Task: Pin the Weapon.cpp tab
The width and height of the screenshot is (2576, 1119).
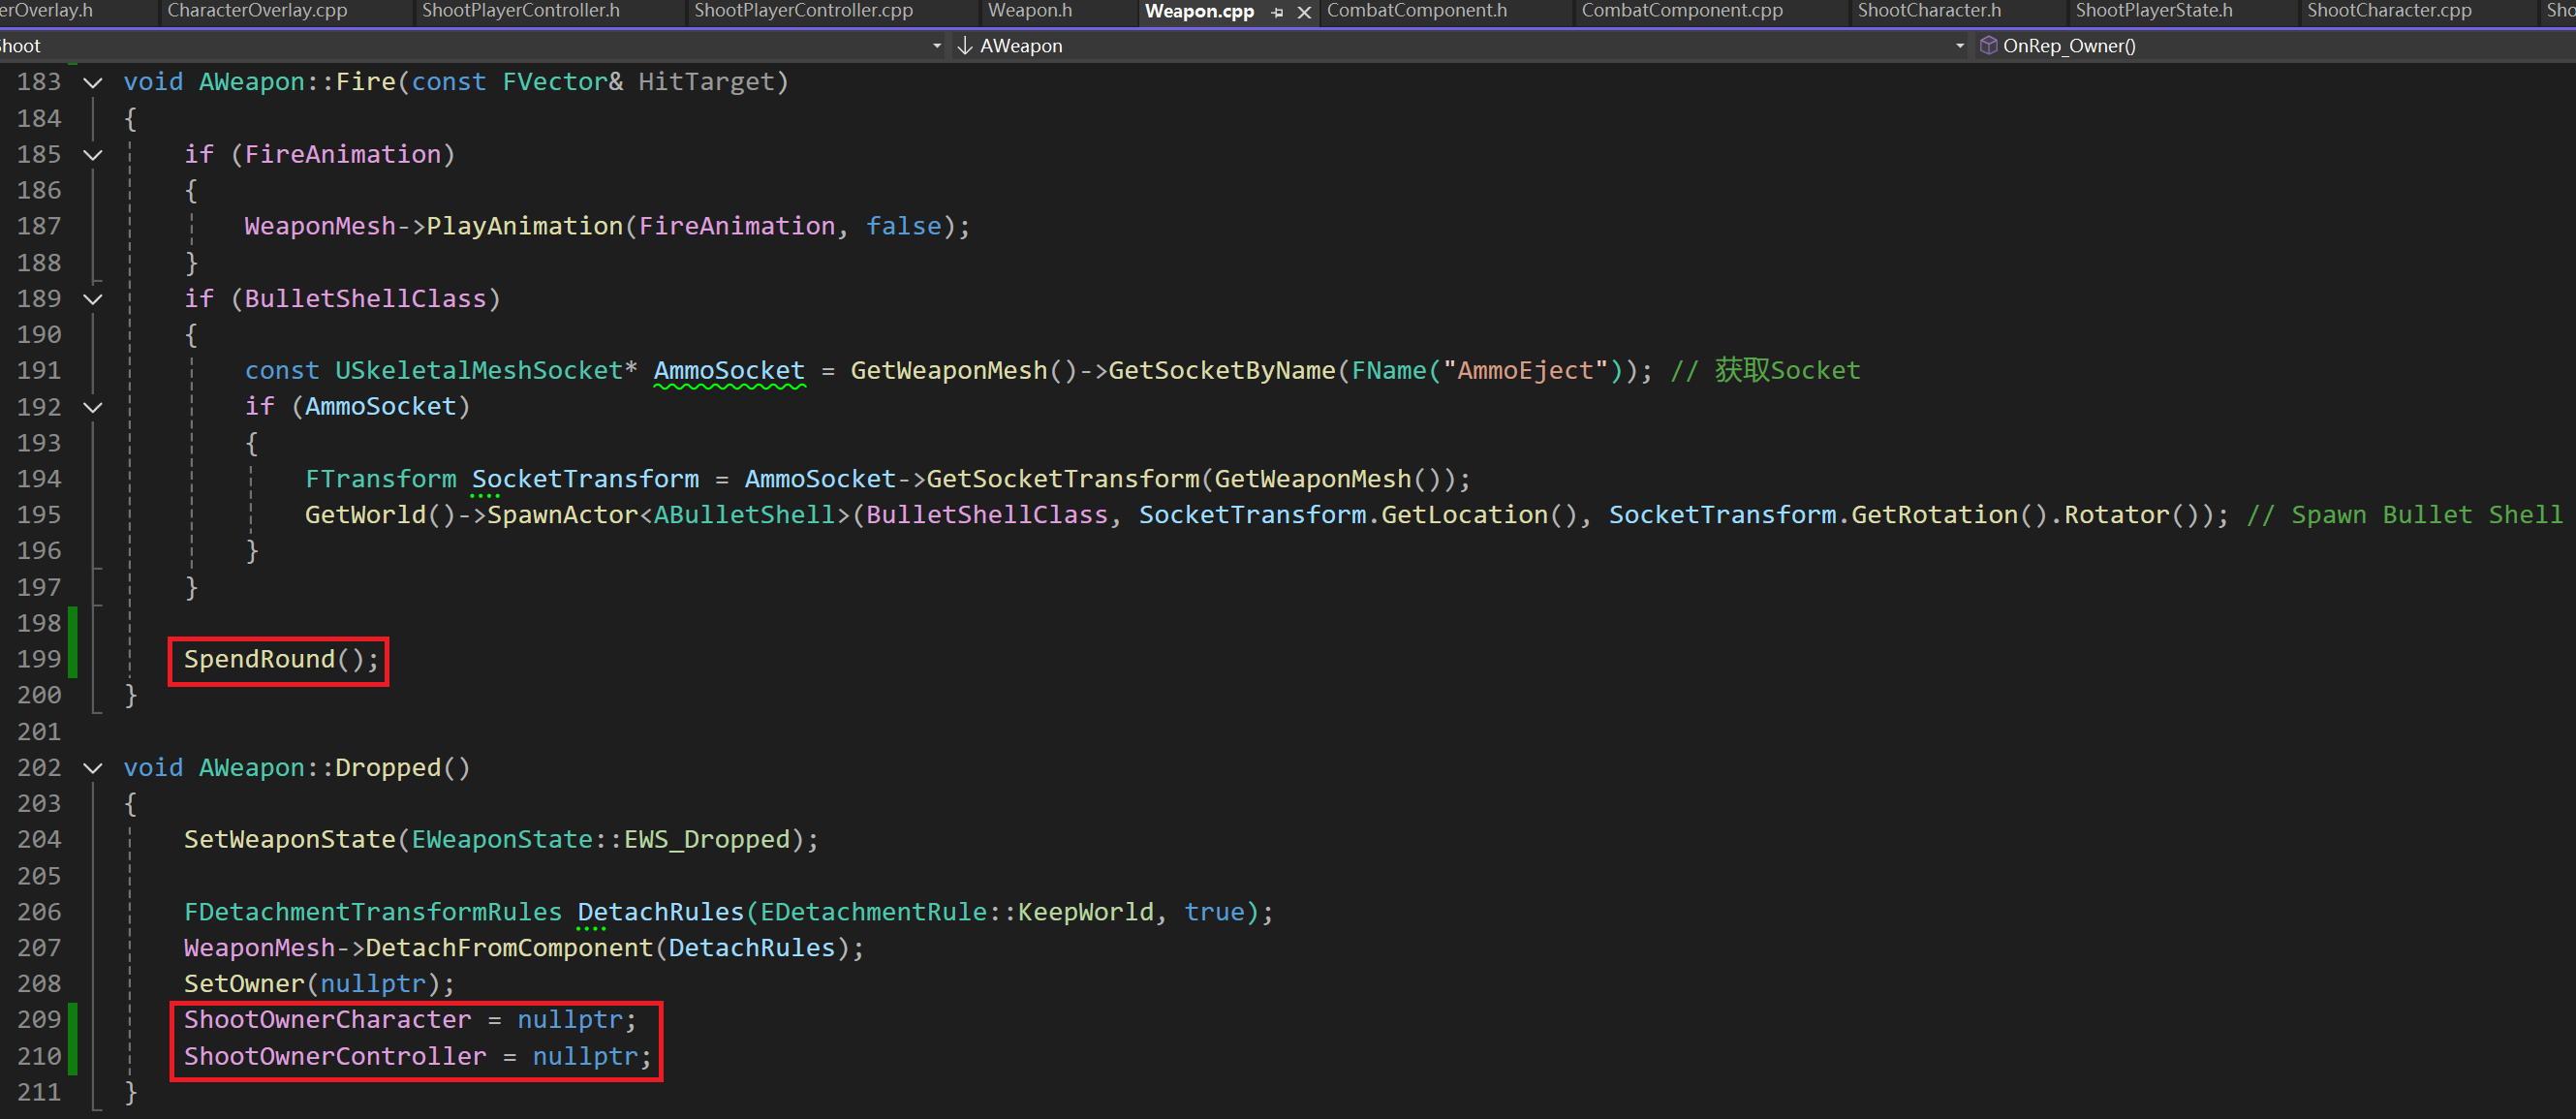Action: (1277, 12)
